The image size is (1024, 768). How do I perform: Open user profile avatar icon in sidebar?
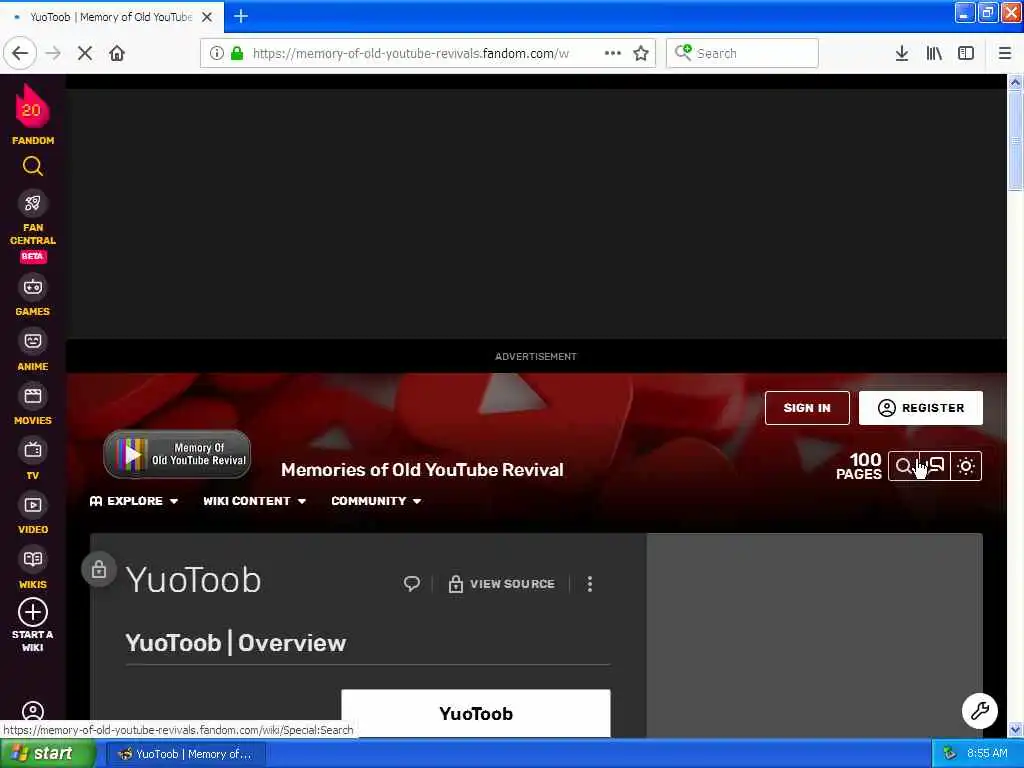pyautogui.click(x=33, y=712)
